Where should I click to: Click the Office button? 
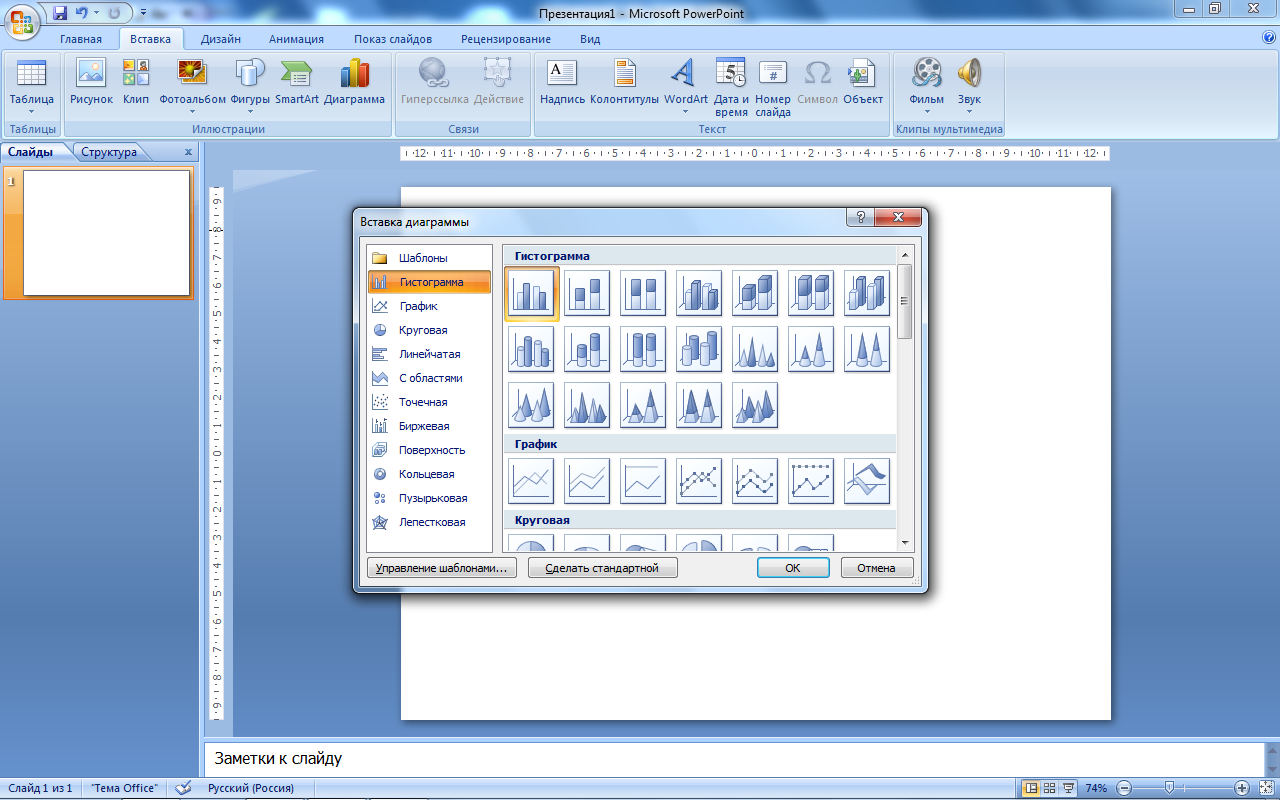pos(22,22)
